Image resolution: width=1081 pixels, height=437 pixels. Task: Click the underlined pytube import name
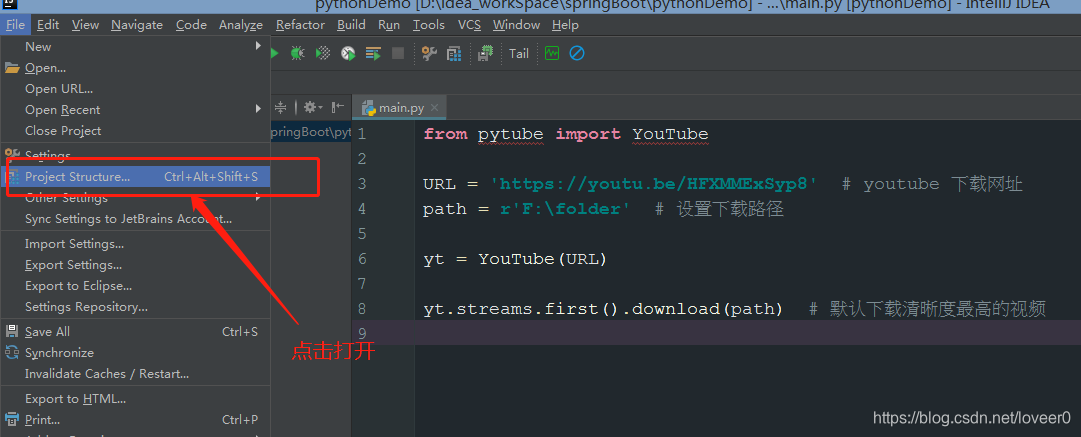coord(510,134)
